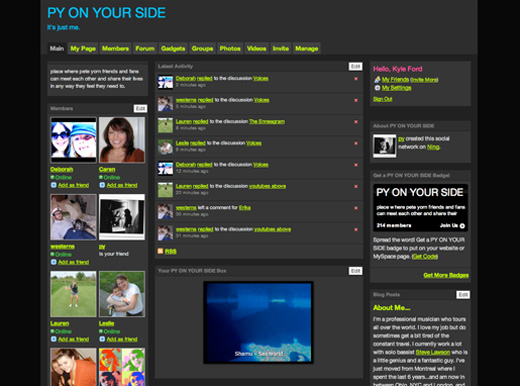Open the Get More Badges link
Screen dimensions: 520x386
[x=446, y=275]
